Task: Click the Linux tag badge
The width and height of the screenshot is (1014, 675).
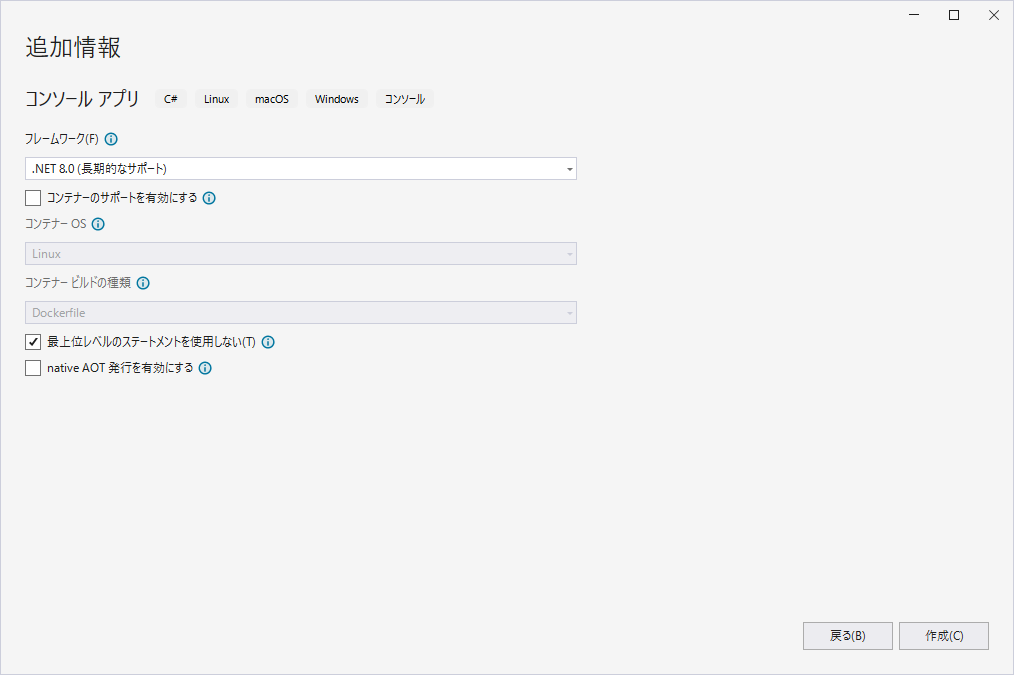Action: (x=217, y=99)
